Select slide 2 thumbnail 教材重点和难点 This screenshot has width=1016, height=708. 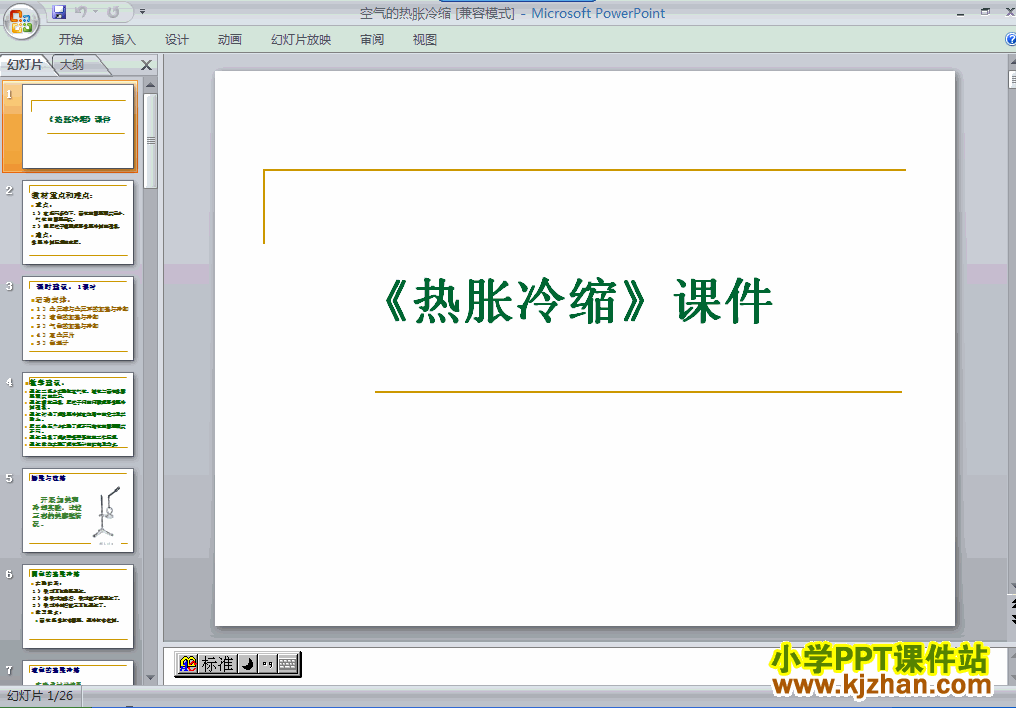[x=78, y=222]
